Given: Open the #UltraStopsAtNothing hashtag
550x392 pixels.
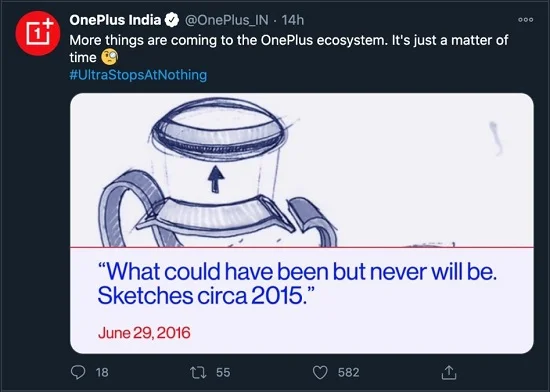Looking at the screenshot, I should click(138, 75).
